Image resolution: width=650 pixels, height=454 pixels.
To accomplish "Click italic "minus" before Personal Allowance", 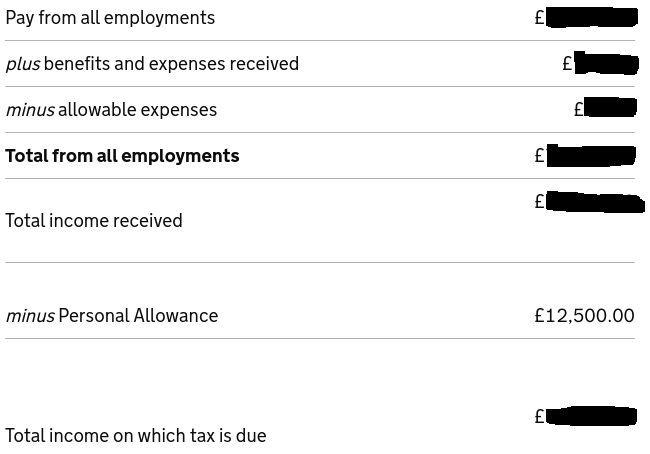I will (x=30, y=316).
